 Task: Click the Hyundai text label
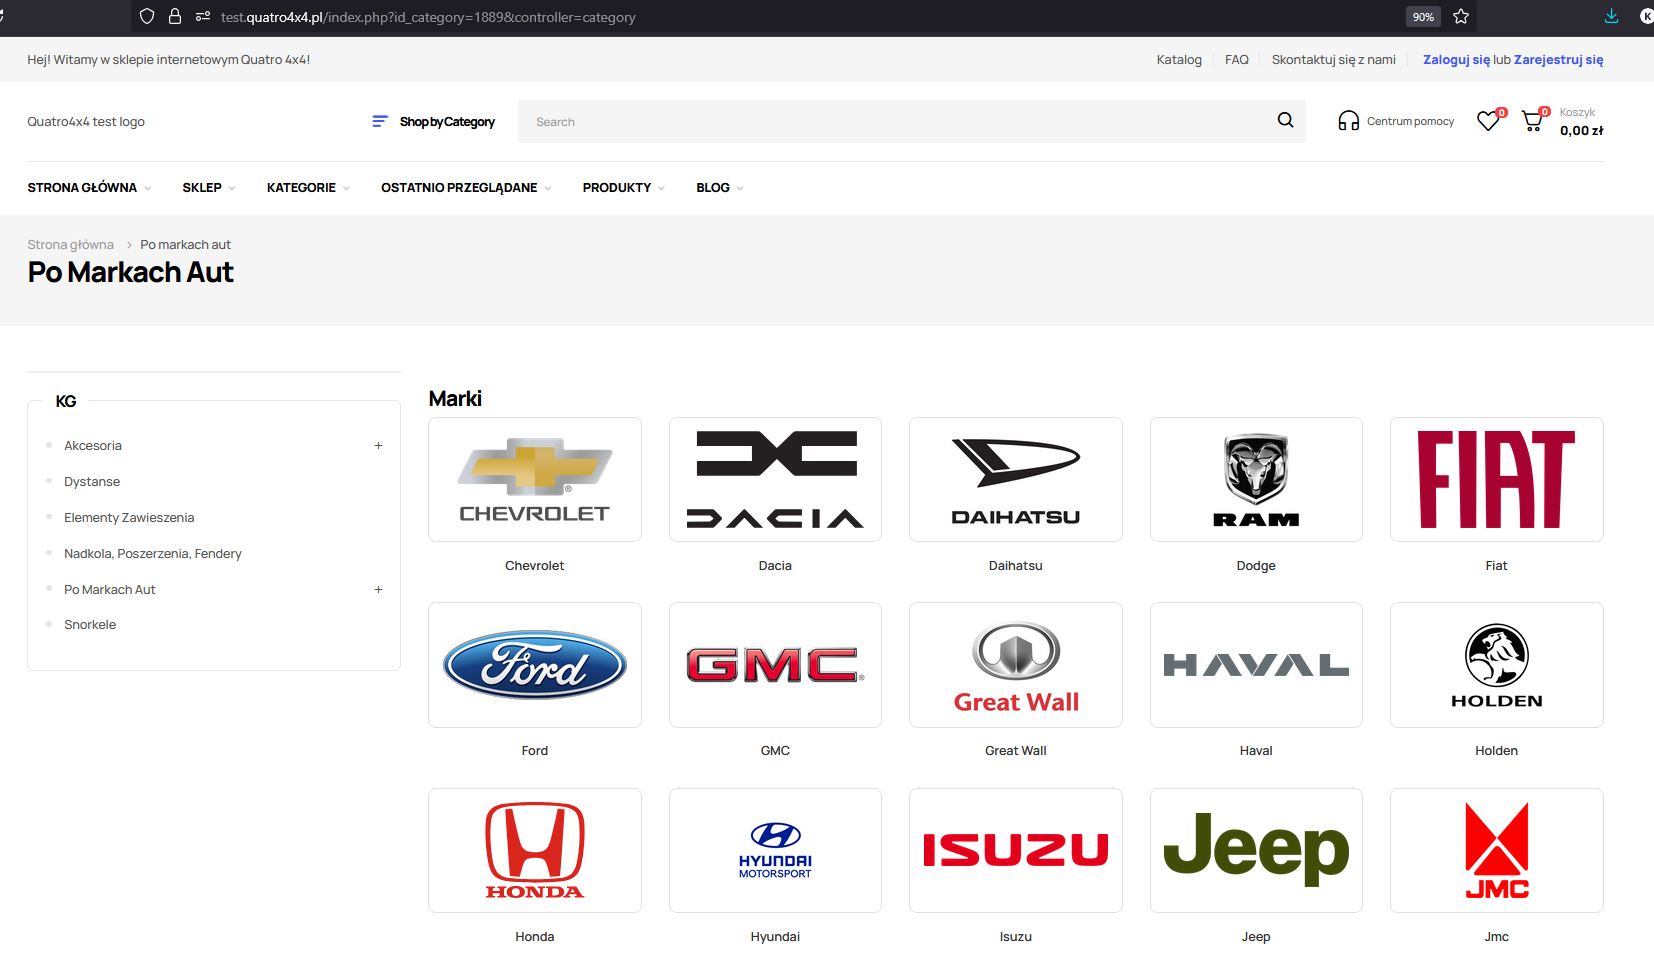(x=775, y=937)
